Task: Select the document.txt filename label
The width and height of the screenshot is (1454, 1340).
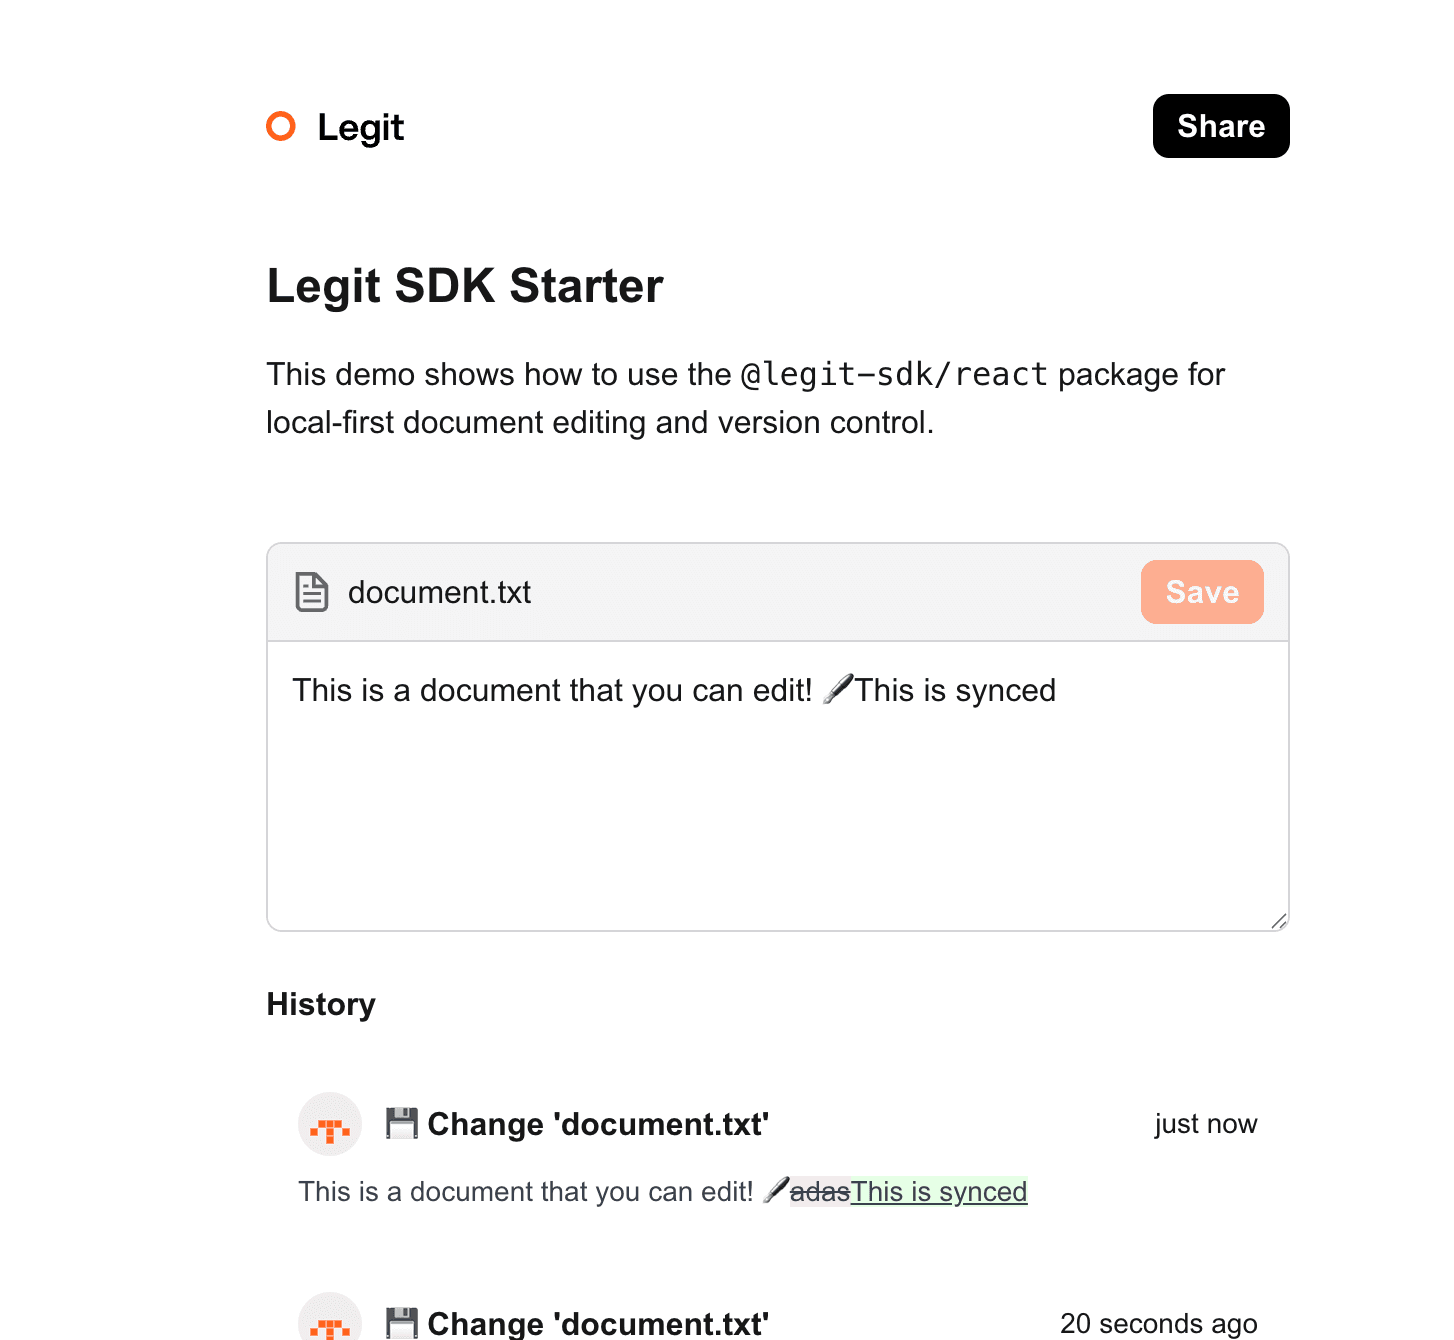Action: point(440,592)
